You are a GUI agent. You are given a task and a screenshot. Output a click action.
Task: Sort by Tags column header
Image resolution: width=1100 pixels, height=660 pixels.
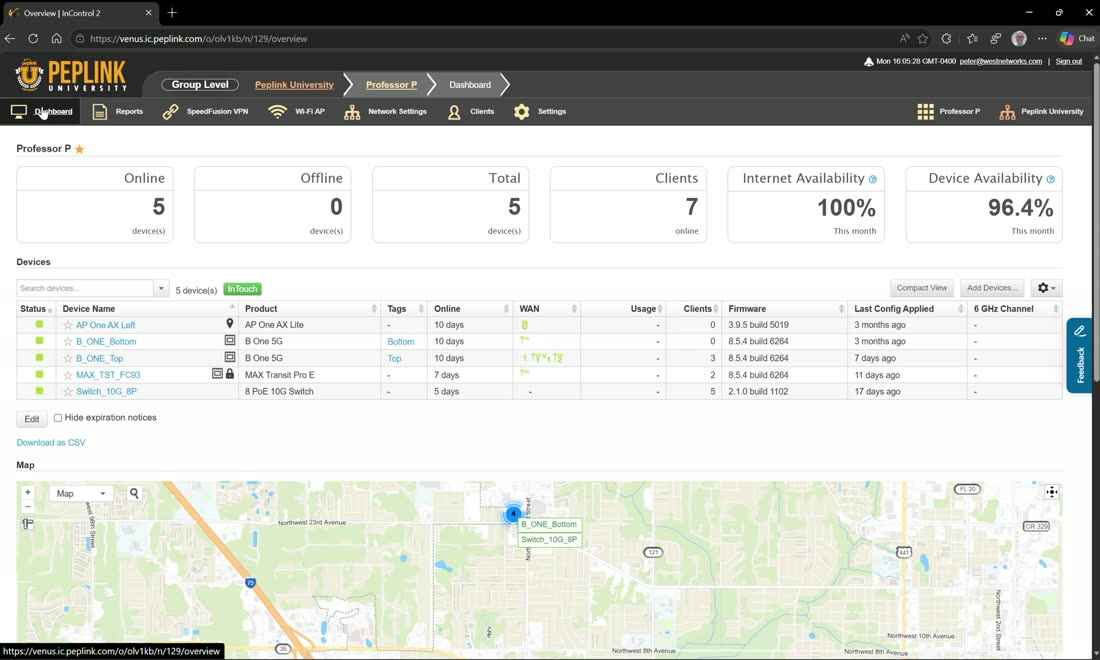click(x=404, y=309)
